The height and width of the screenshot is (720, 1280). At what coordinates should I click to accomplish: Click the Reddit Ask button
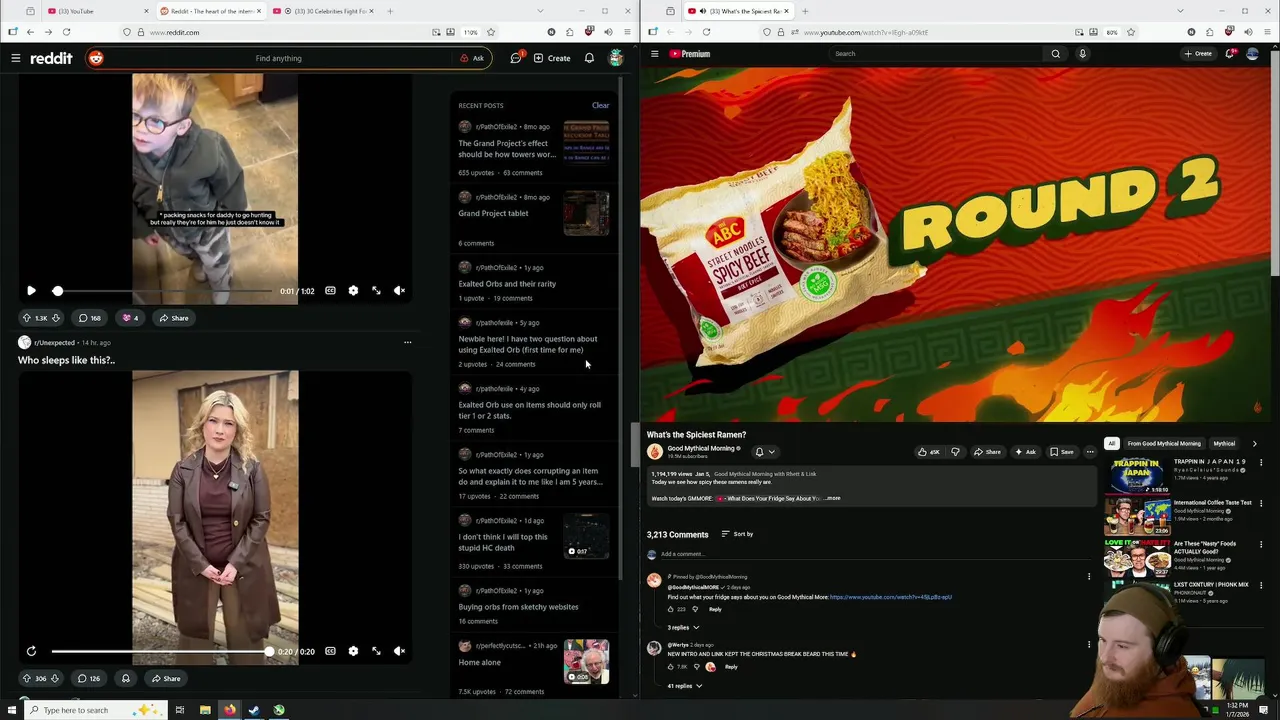click(472, 58)
